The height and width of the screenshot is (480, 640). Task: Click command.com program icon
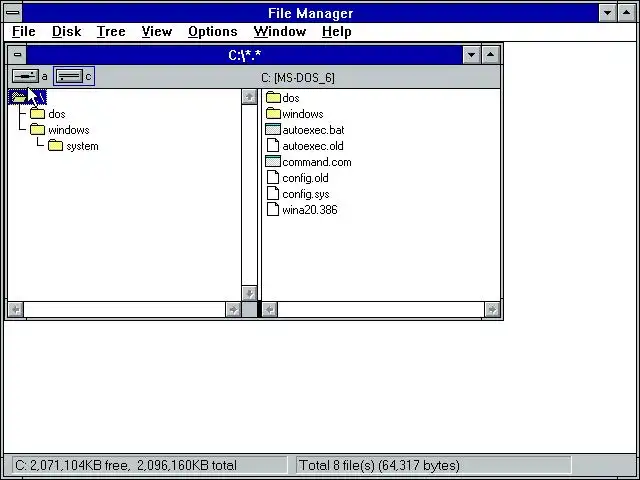[x=273, y=162]
